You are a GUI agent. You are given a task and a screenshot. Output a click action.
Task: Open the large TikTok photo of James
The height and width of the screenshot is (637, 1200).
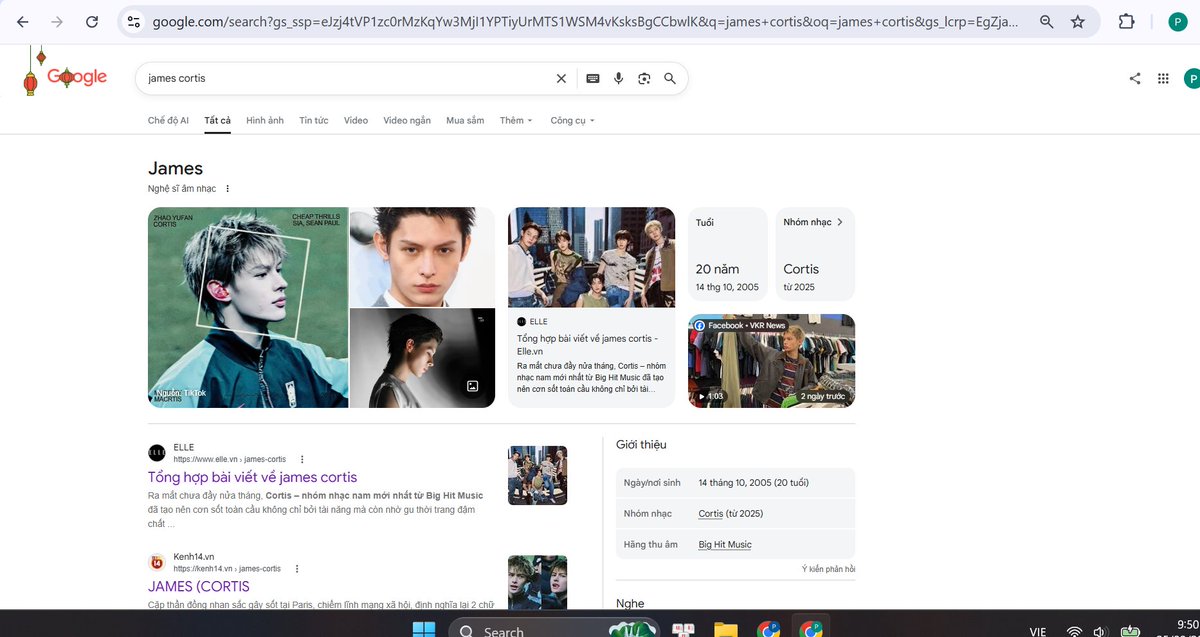click(x=248, y=307)
